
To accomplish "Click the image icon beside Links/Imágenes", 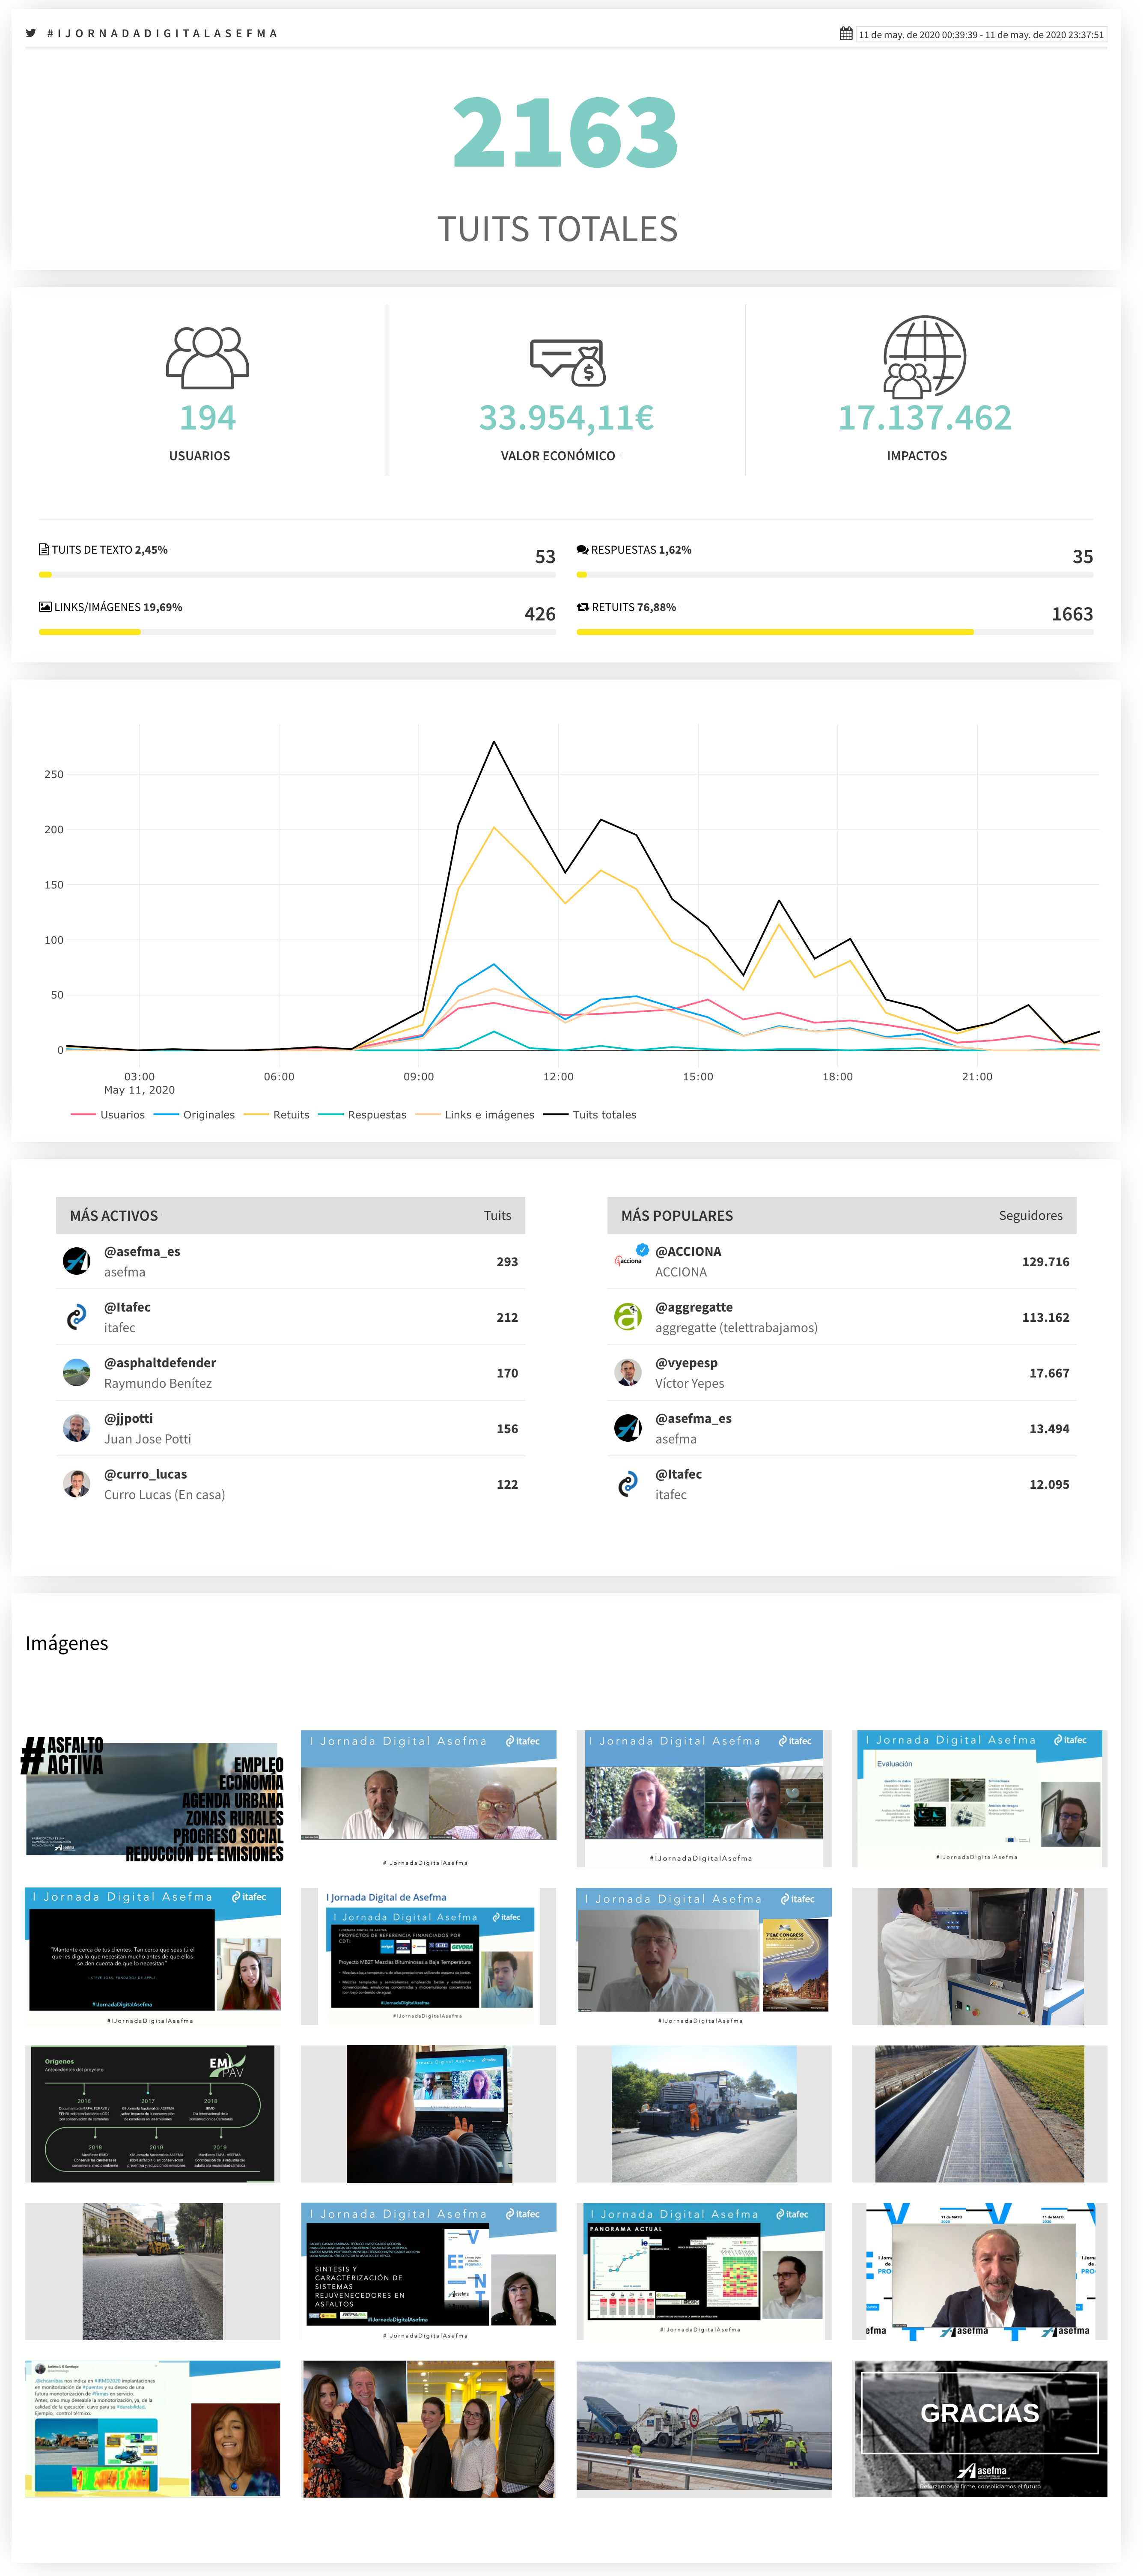I will point(45,607).
